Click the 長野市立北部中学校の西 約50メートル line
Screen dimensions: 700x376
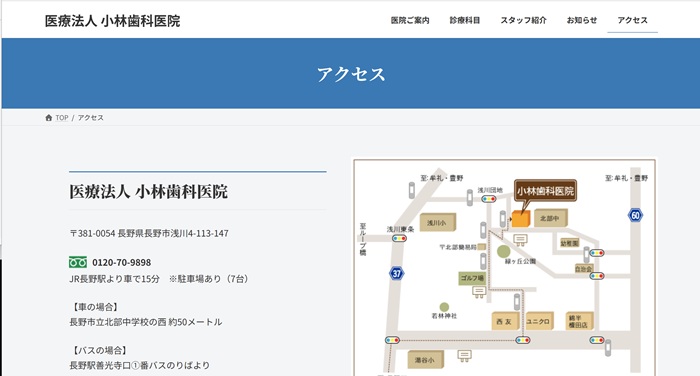coord(146,322)
